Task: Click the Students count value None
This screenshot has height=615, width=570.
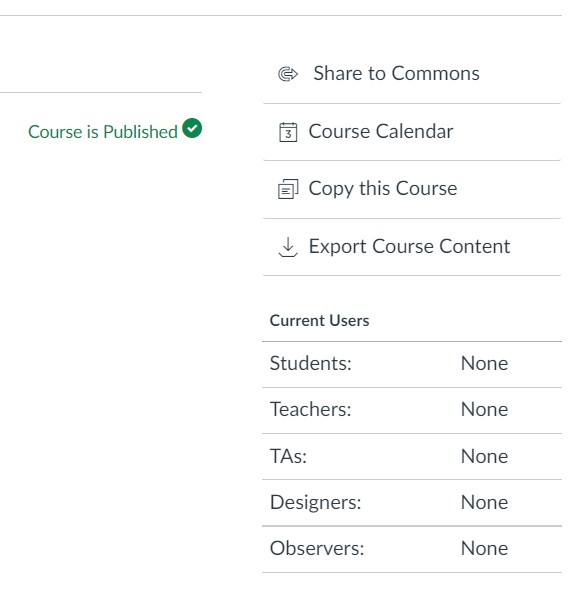Action: click(484, 363)
